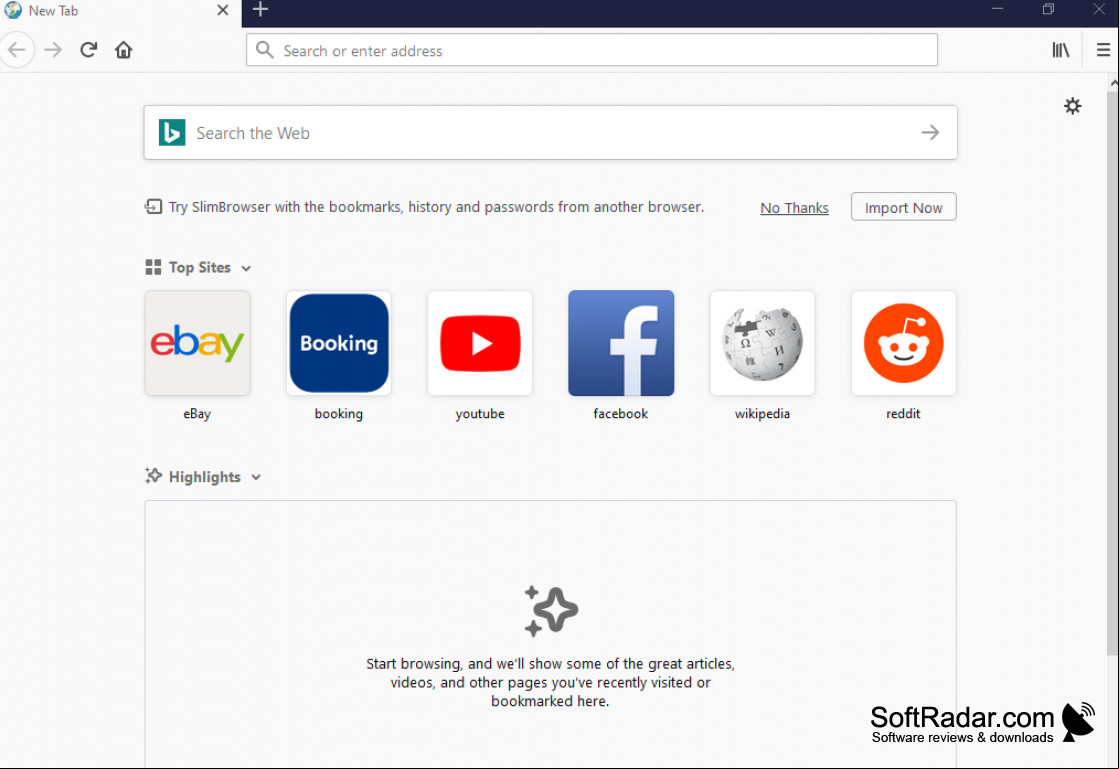1119x769 pixels.
Task: Restore down the browser window
Action: [x=1048, y=9]
